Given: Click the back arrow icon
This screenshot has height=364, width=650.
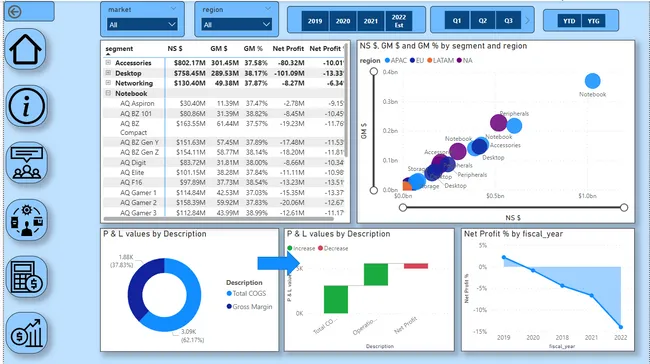Looking at the screenshot, I should (15, 12).
